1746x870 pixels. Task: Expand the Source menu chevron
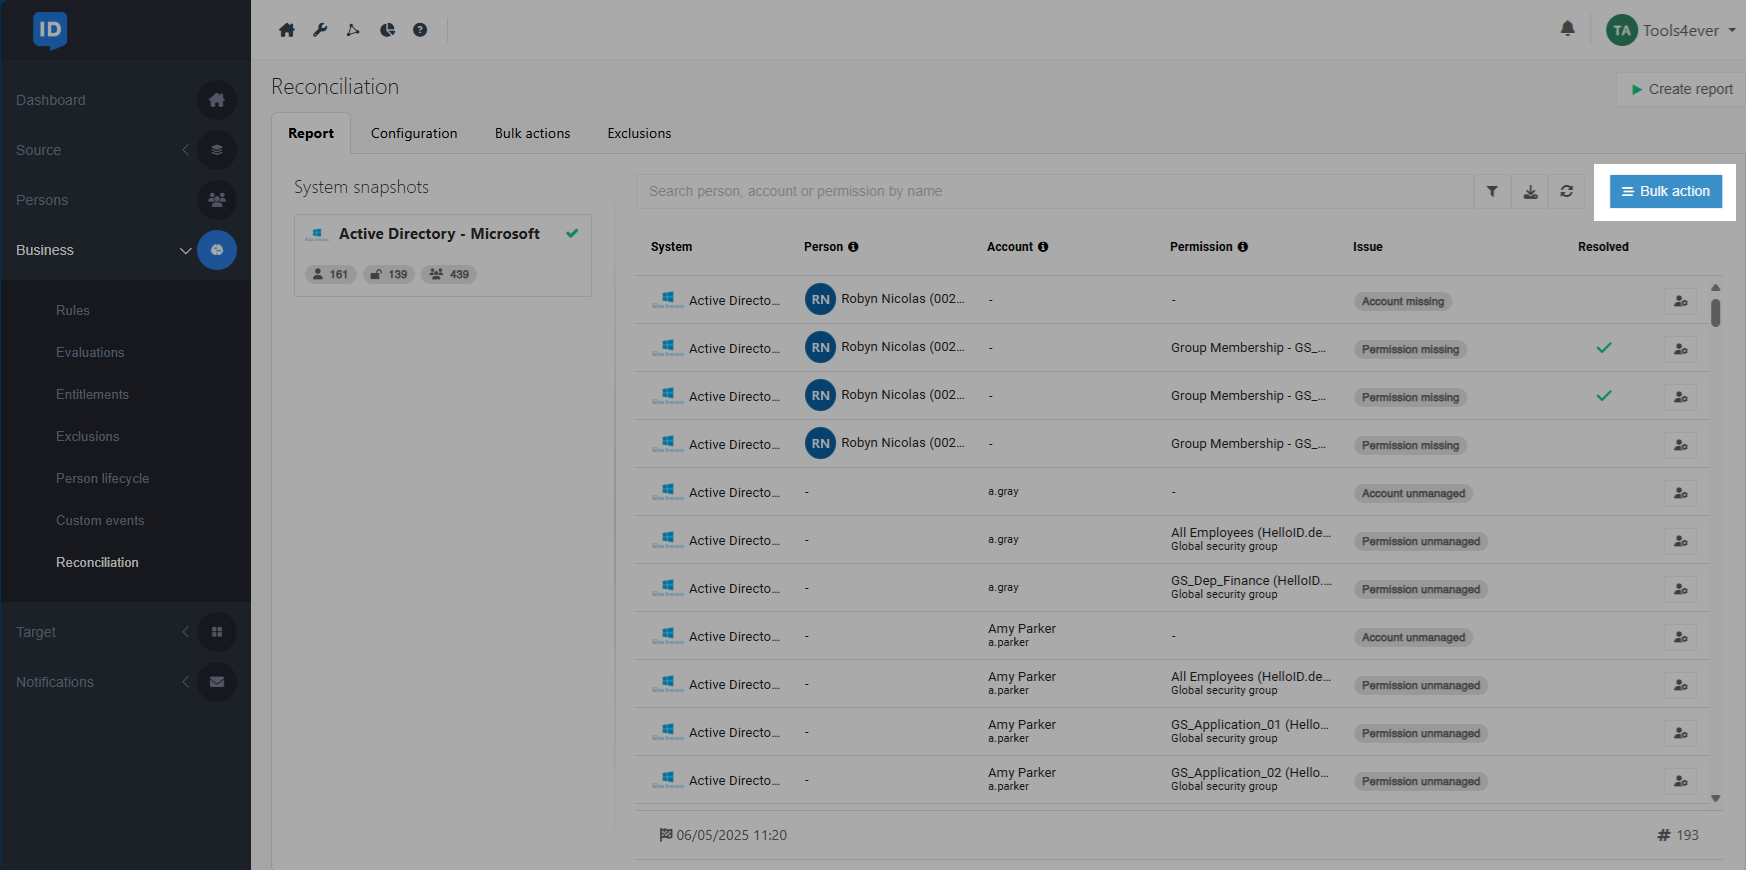[x=185, y=150]
